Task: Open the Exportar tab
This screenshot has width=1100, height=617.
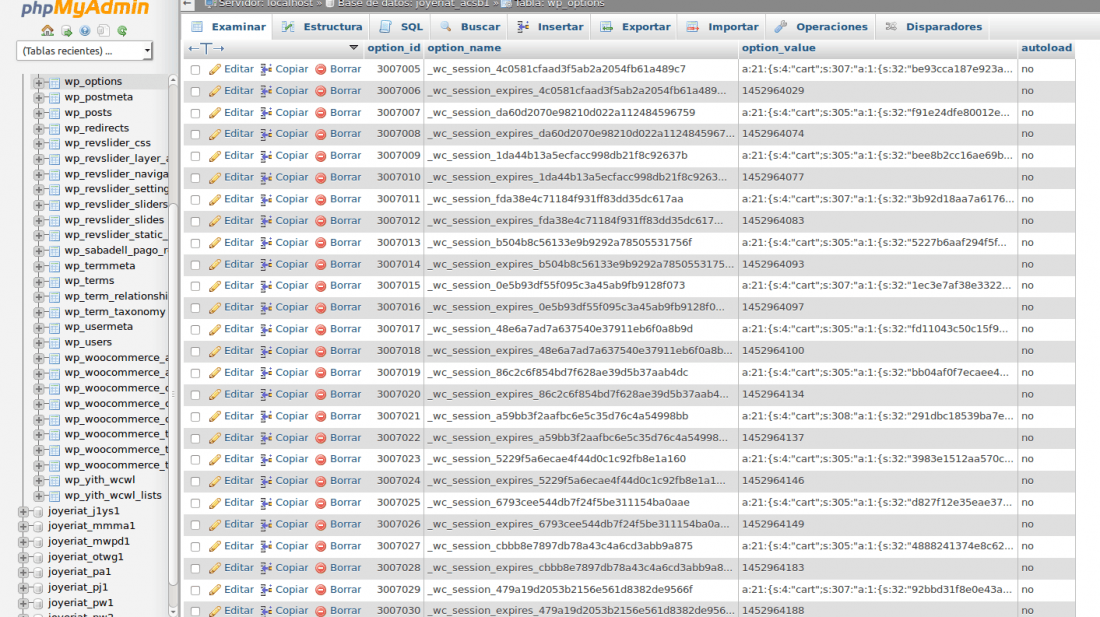Action: [636, 27]
